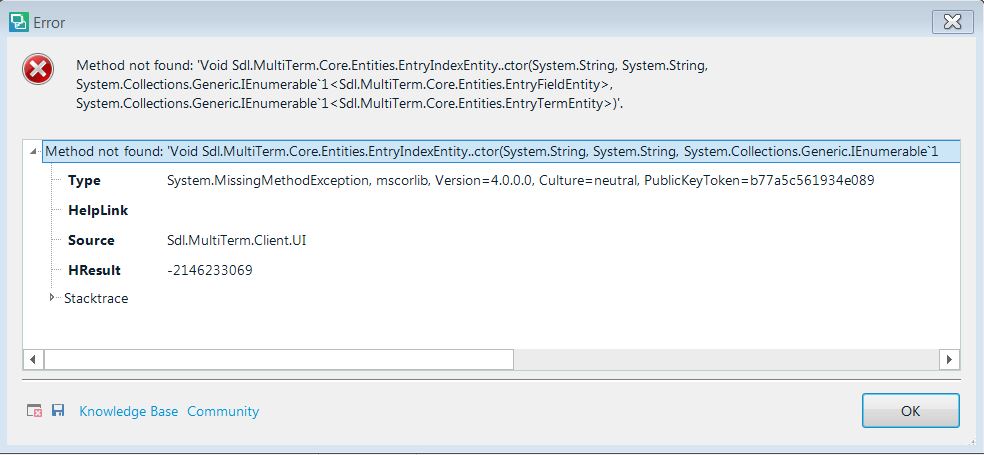Click the empty scrollbar track right of thumb
The width and height of the screenshot is (984, 455).
[x=726, y=360]
